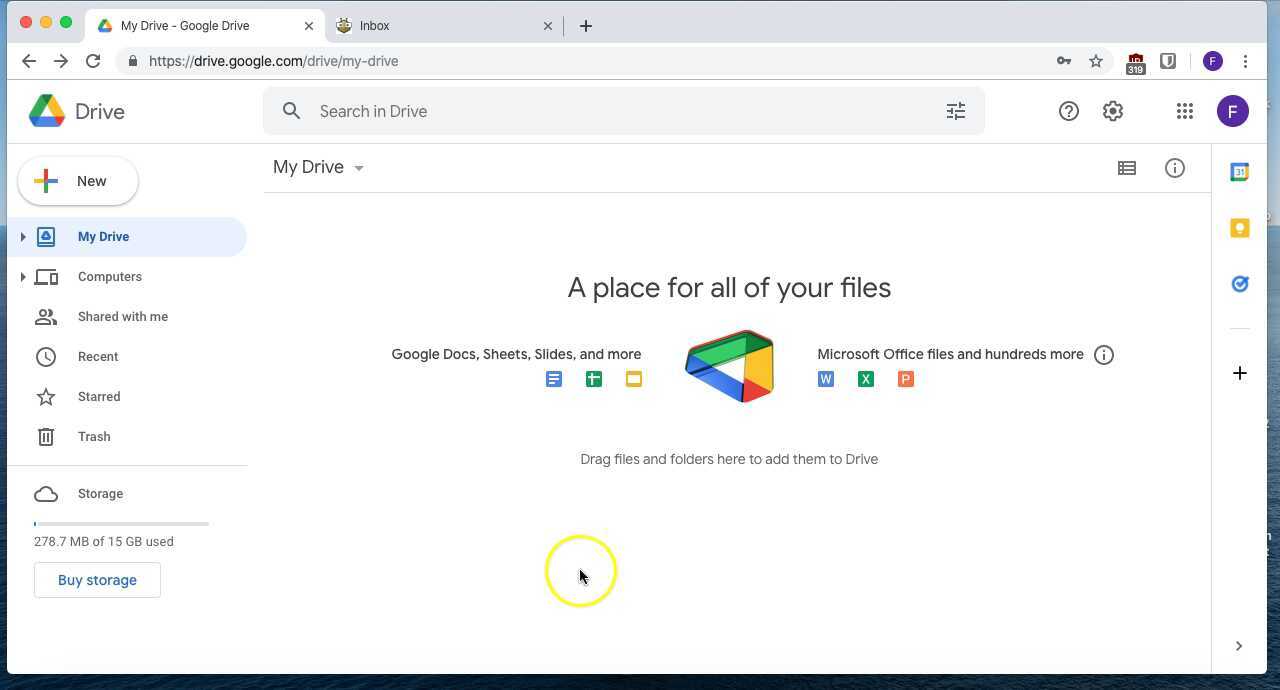Image resolution: width=1280 pixels, height=690 pixels.
Task: Click the Google Docs icon
Action: point(554,379)
